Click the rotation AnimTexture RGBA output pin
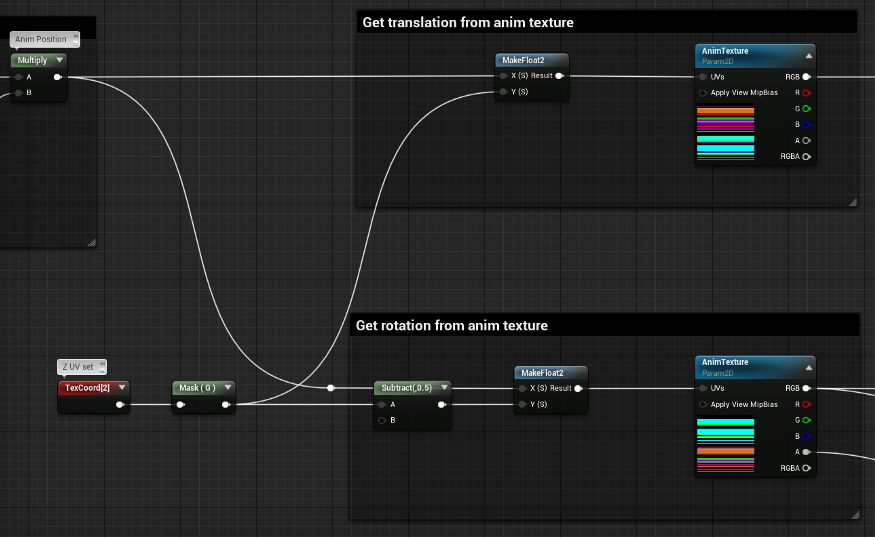875x537 pixels. pos(806,468)
